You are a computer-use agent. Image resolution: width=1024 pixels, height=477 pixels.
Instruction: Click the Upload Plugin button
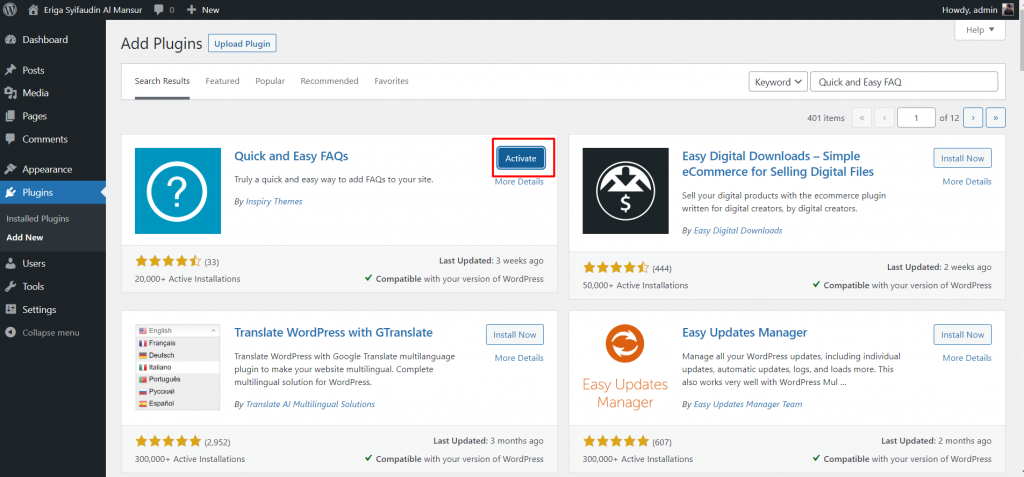click(242, 44)
